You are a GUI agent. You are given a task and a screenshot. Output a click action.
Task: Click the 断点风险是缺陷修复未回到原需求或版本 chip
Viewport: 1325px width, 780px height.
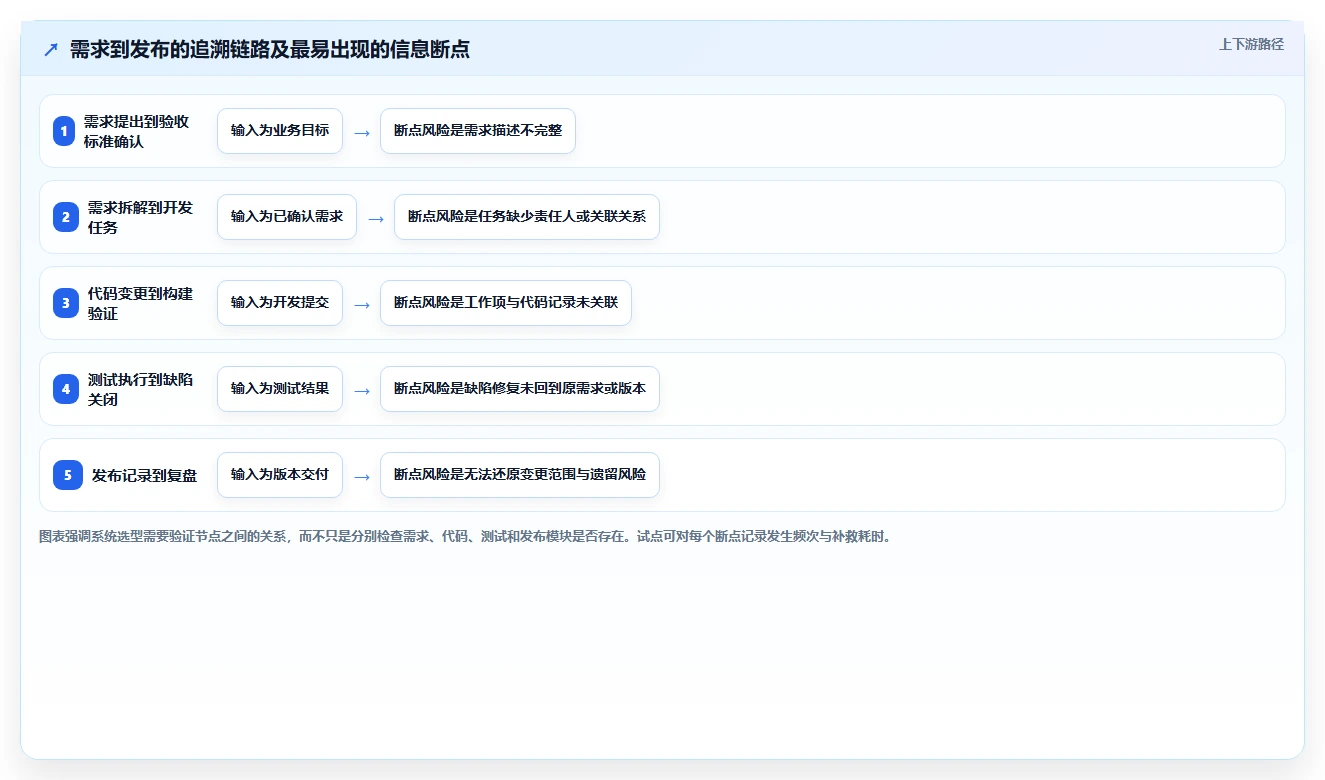pos(520,389)
